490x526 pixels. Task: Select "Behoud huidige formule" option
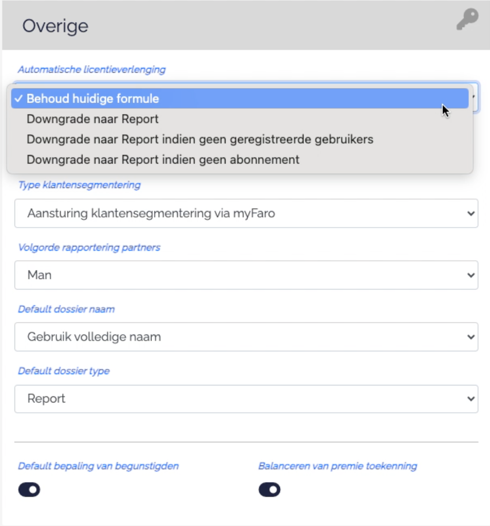pyautogui.click(x=240, y=99)
